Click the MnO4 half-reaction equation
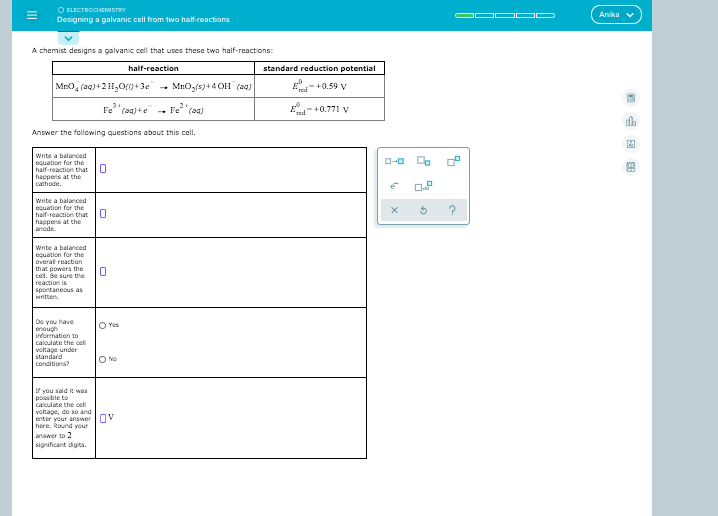This screenshot has width=718, height=516. tap(153, 86)
